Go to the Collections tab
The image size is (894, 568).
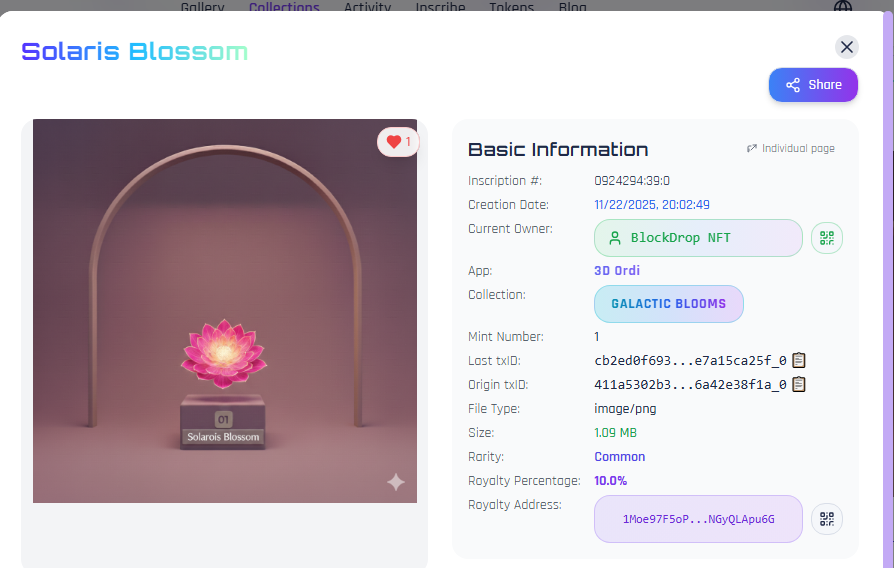pos(284,7)
